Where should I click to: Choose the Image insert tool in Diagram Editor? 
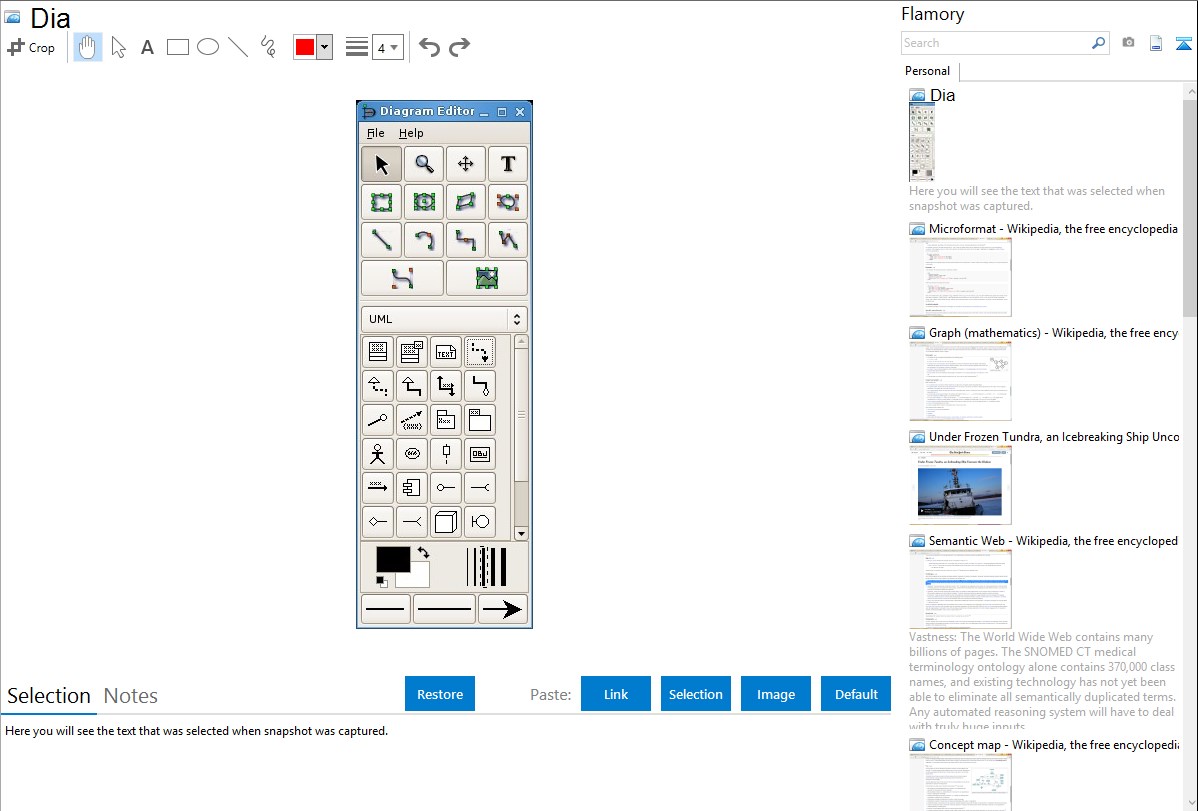click(x=487, y=278)
